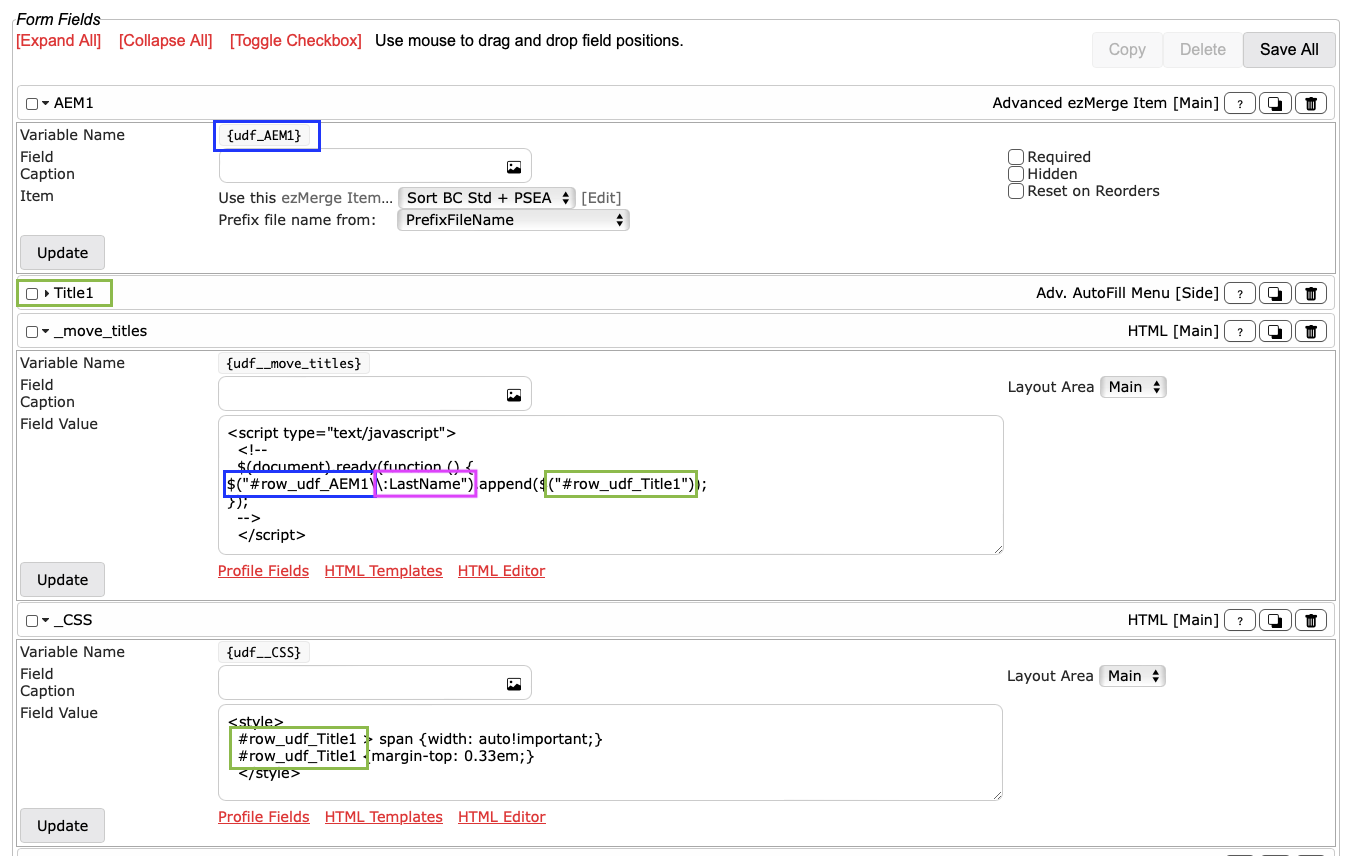
Task: Open HTML Templates under _CSS
Action: coord(384,817)
